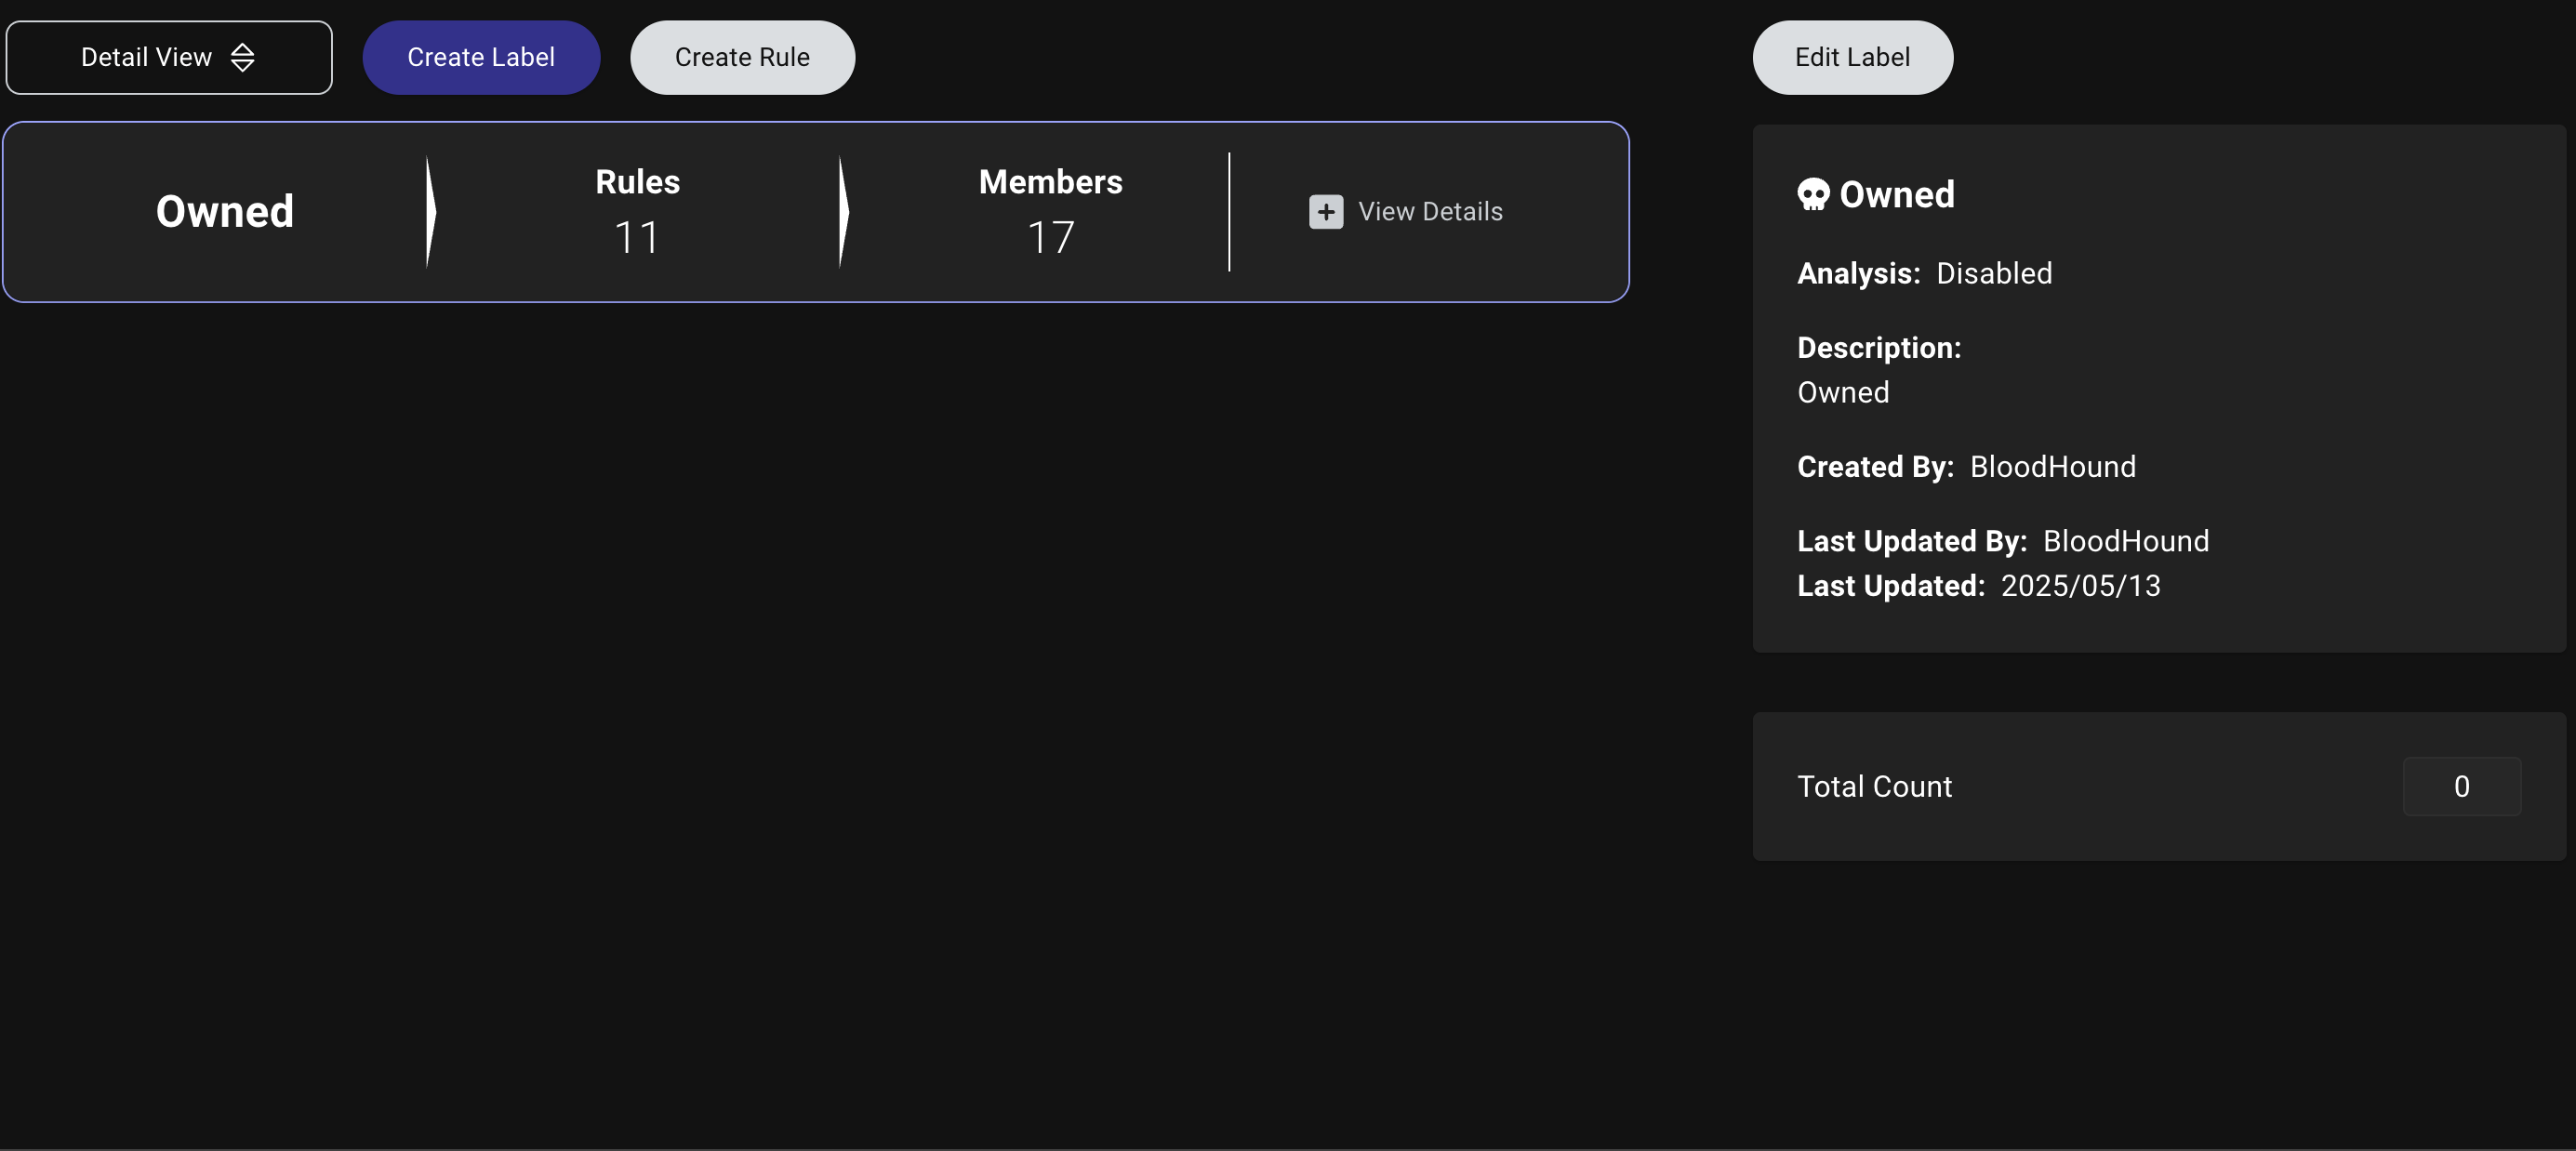Screen dimensions: 2576x1151
Task: Click the Edit Label button
Action: point(1852,57)
